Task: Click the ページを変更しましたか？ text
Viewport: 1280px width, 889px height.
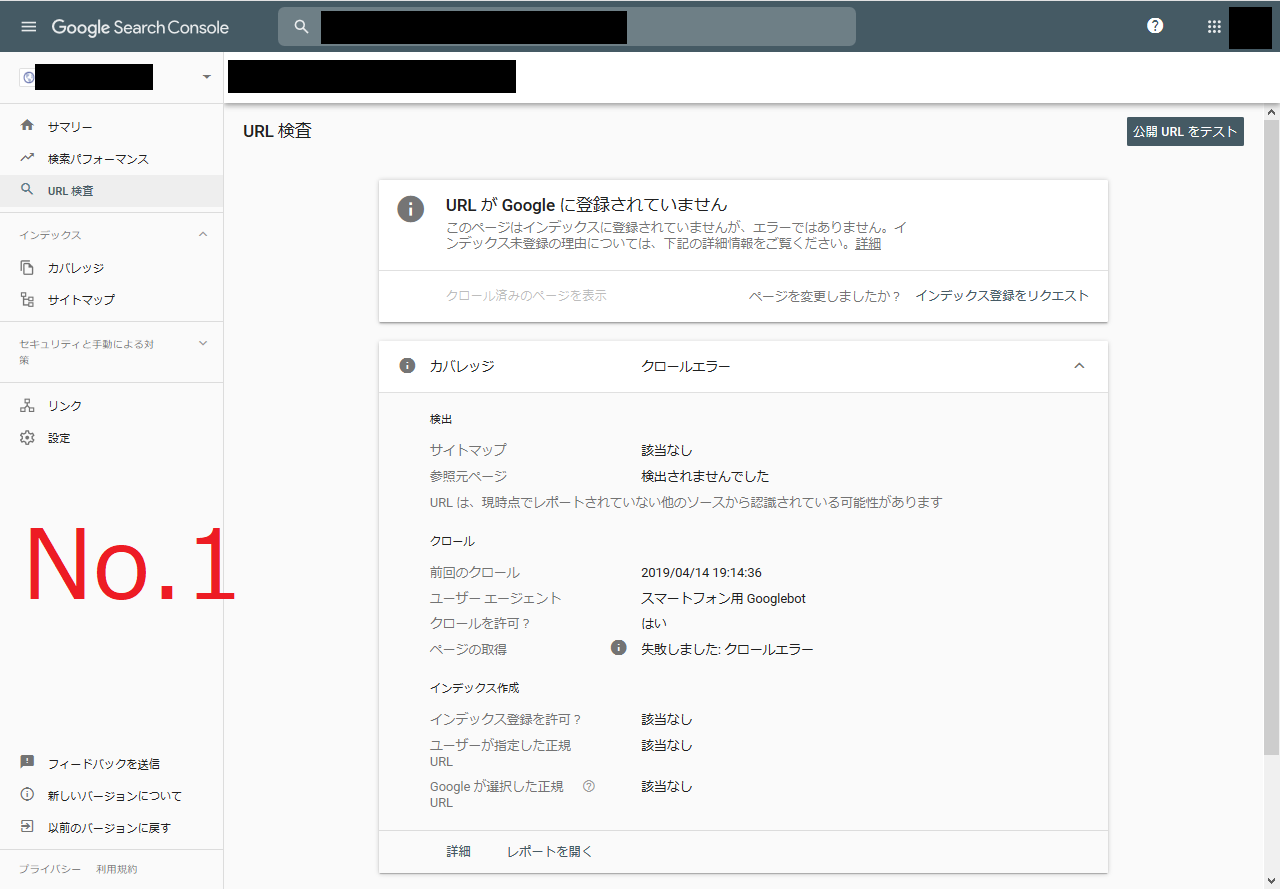Action: [x=825, y=296]
